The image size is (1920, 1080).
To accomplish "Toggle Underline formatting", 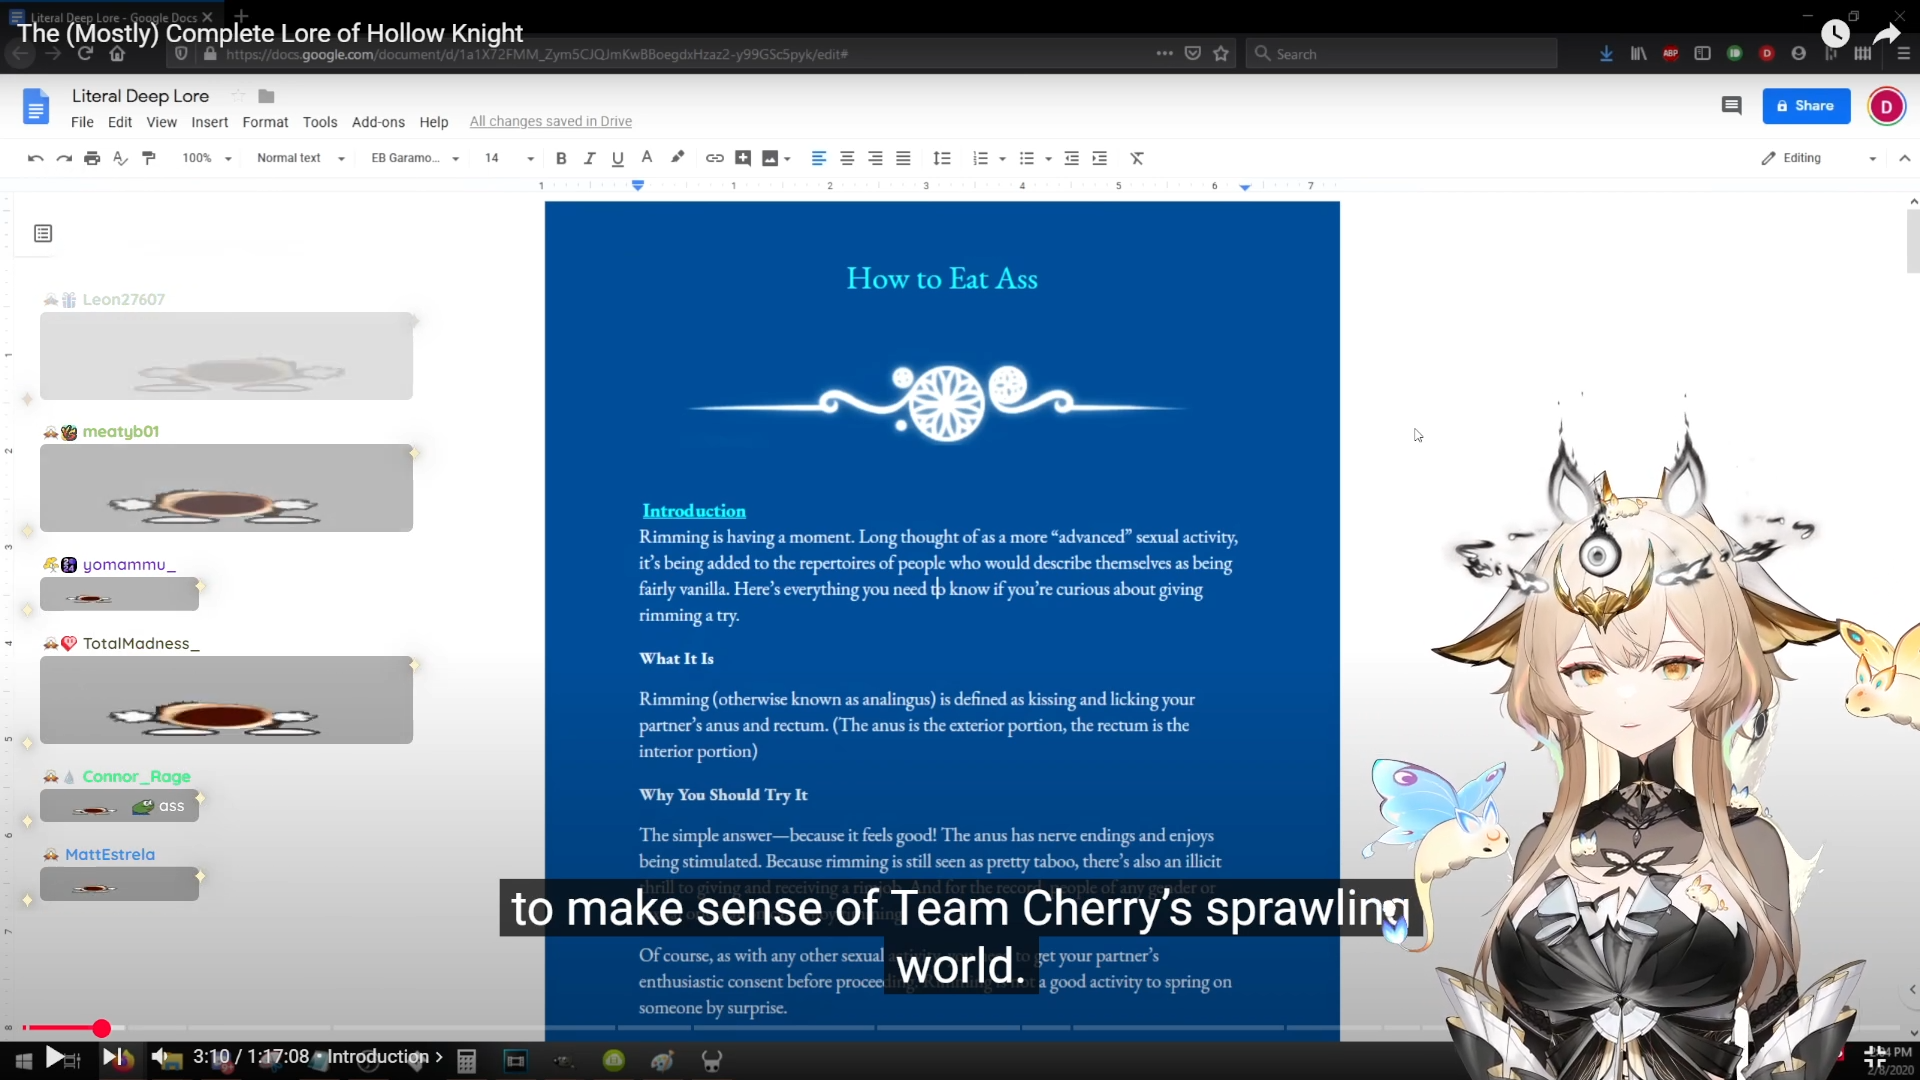I will (x=617, y=158).
